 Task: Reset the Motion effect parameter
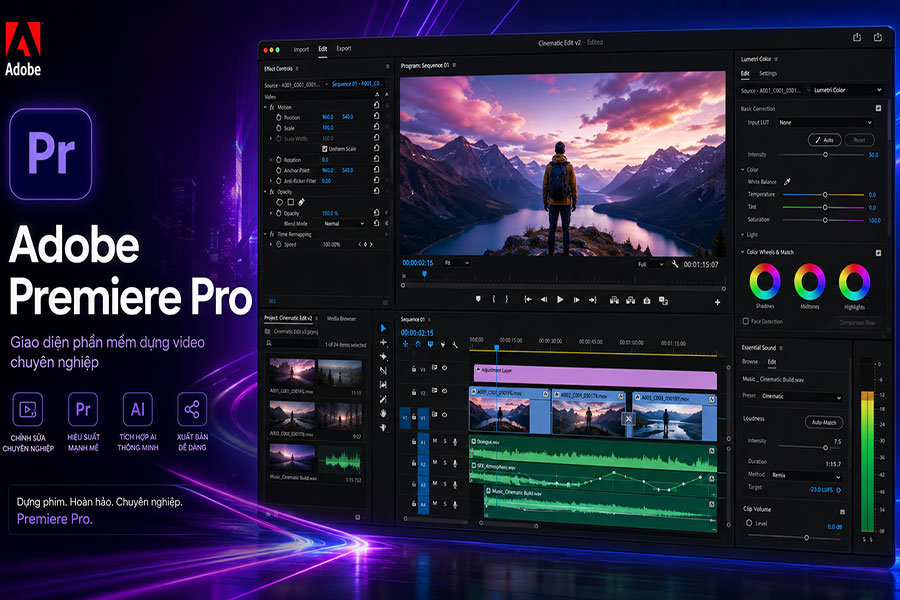(x=377, y=106)
